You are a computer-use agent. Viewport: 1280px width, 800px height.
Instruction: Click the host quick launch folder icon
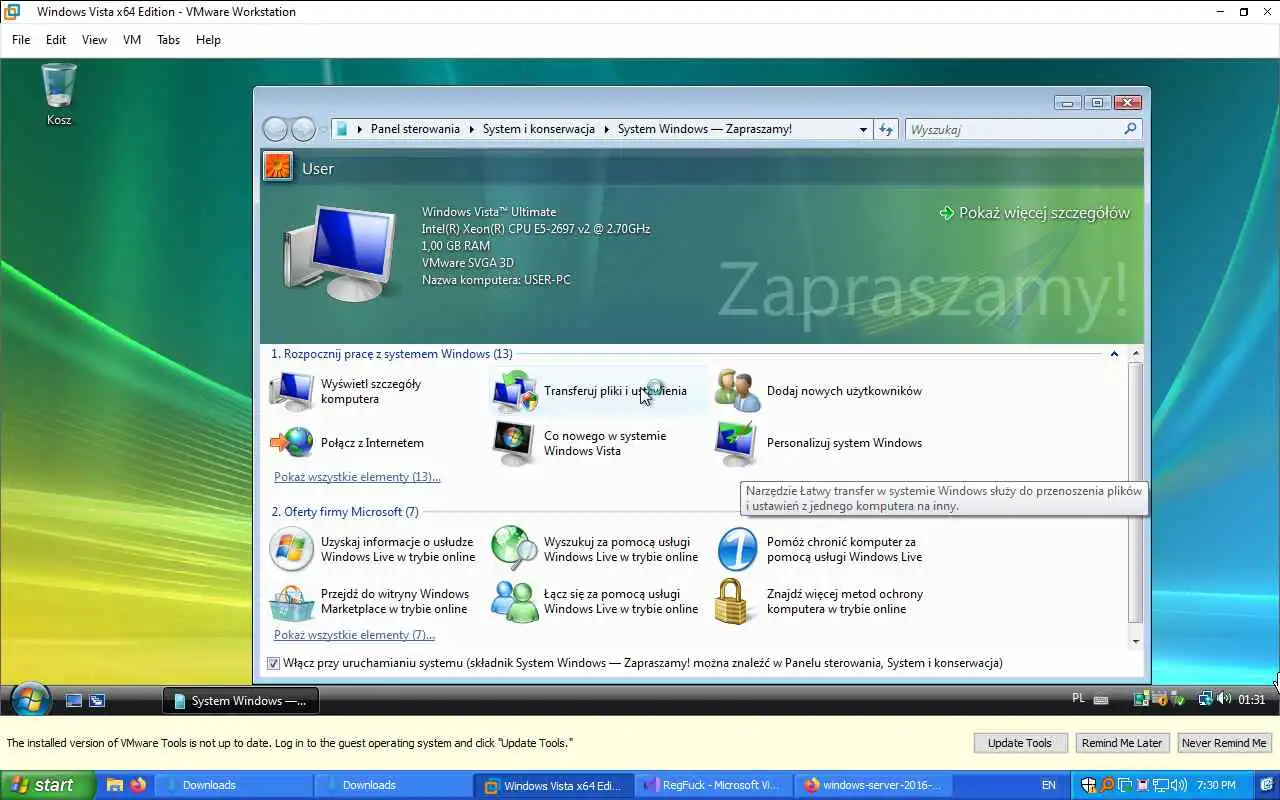115,785
